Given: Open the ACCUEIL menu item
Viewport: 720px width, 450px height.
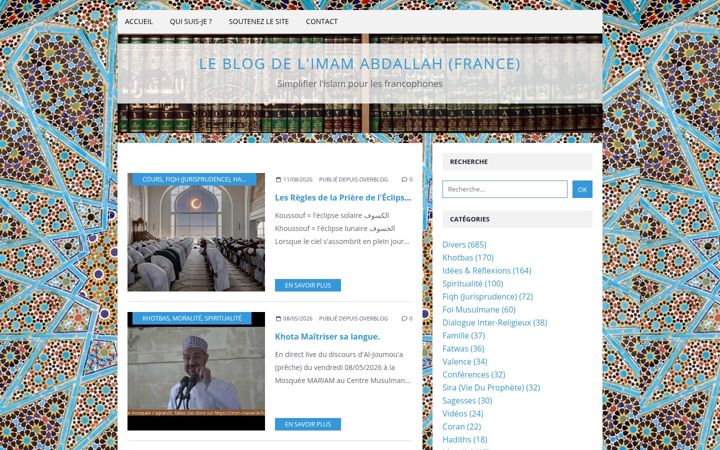Looking at the screenshot, I should point(139,22).
